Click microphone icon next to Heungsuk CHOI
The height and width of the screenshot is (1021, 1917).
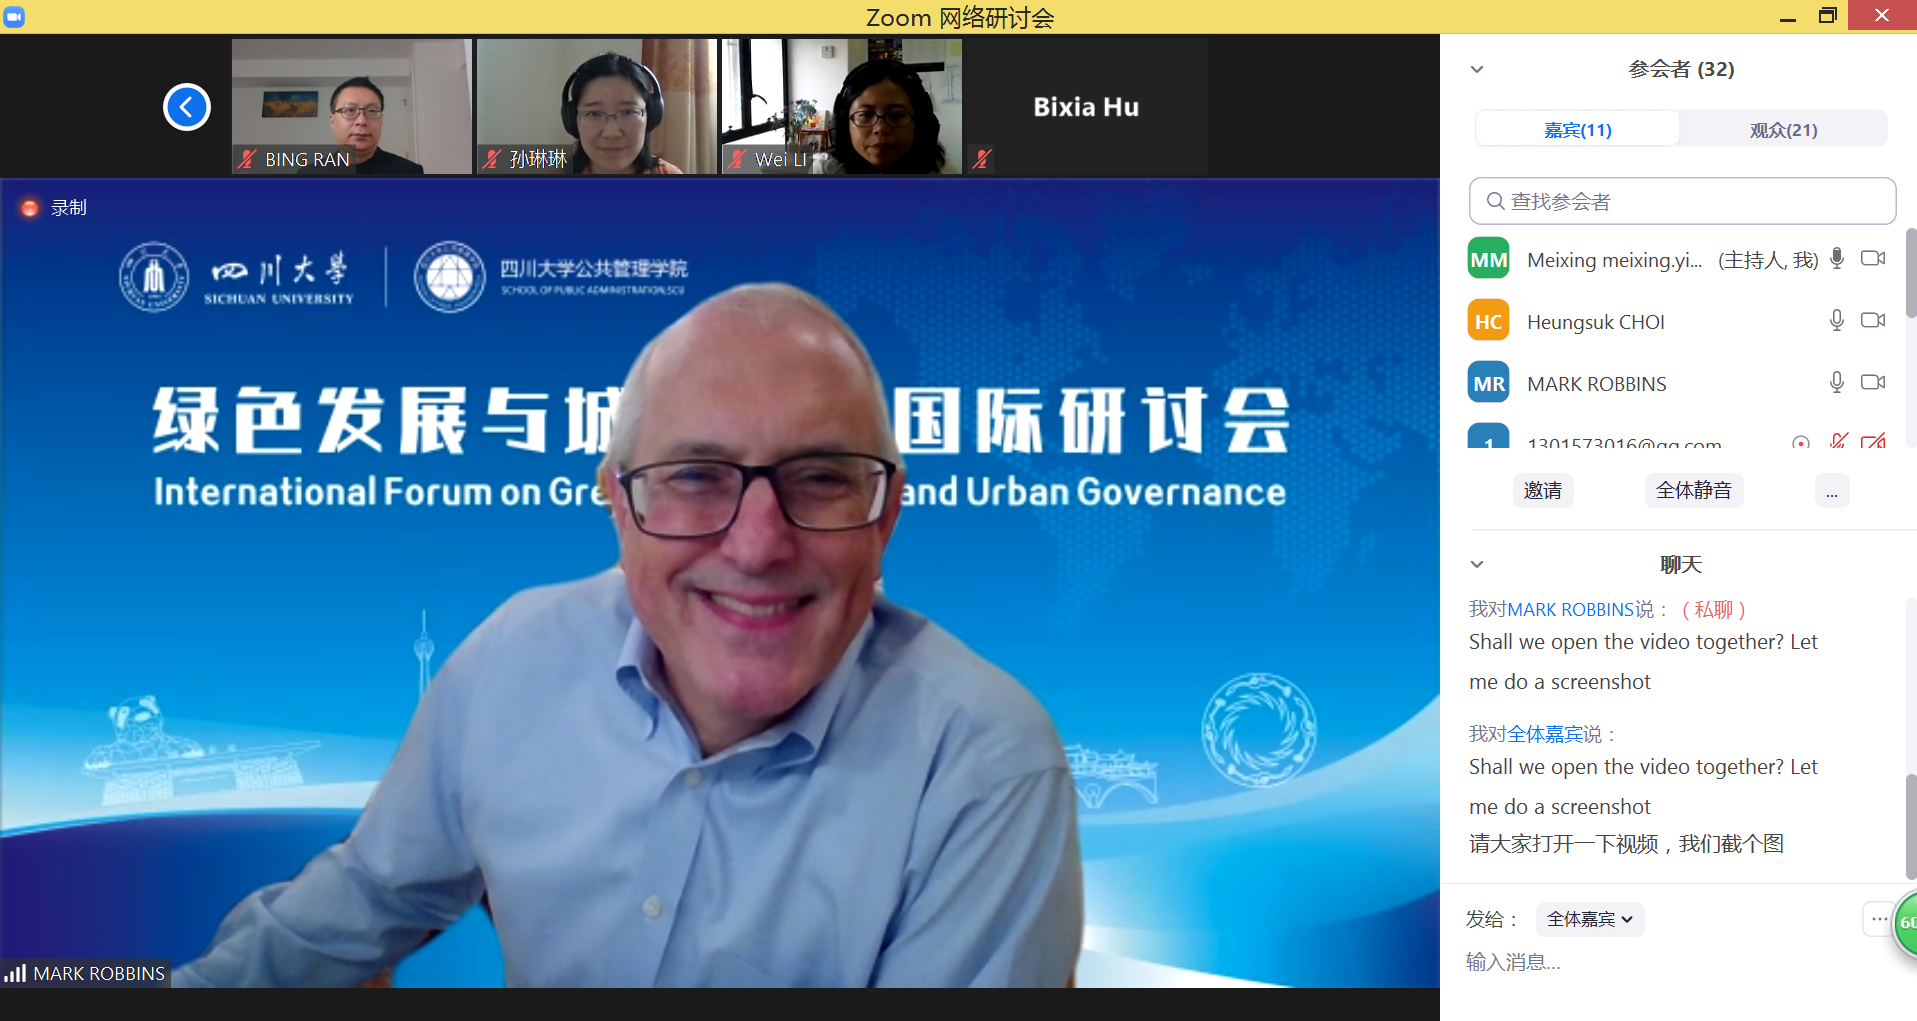[x=1836, y=321]
